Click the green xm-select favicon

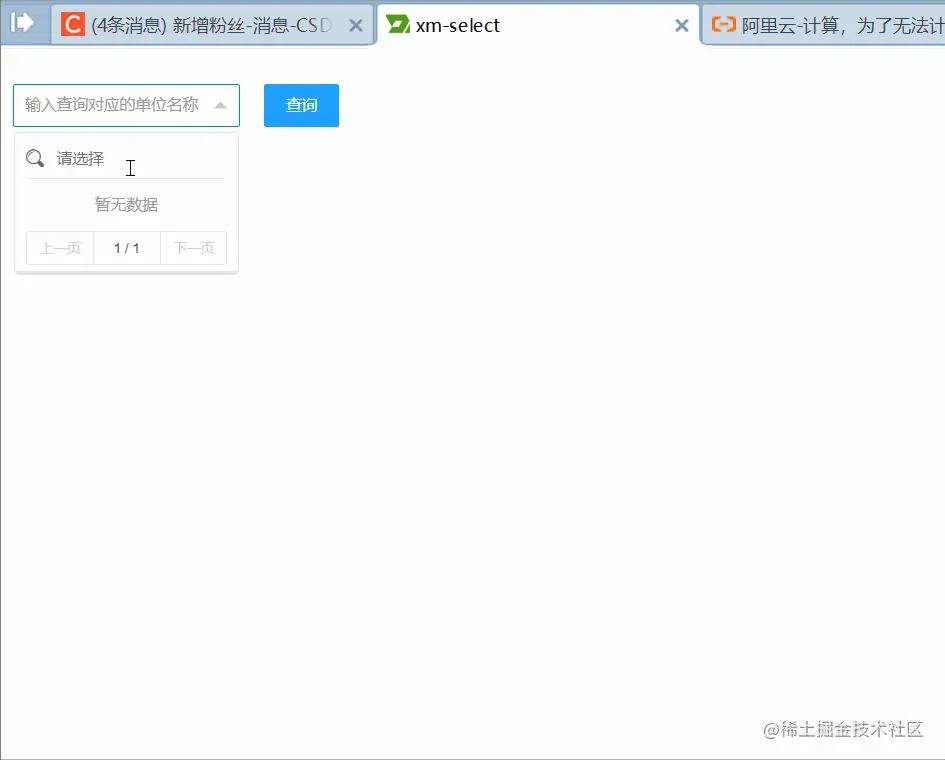tap(398, 24)
